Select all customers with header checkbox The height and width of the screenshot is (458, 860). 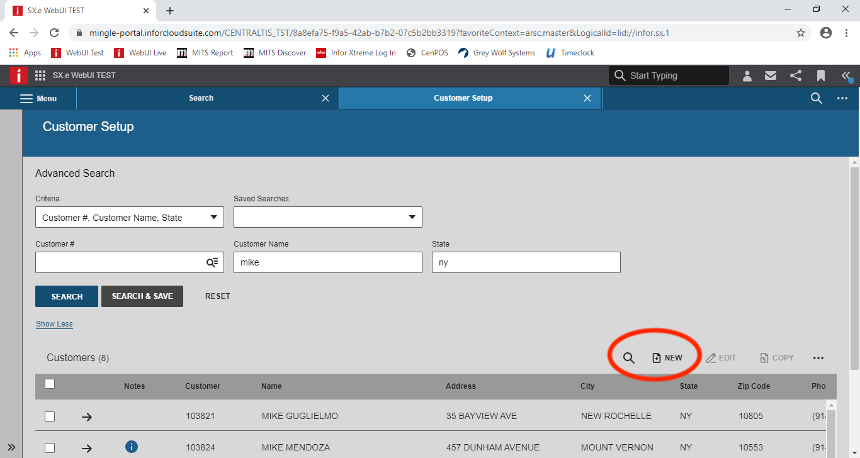(x=50, y=384)
